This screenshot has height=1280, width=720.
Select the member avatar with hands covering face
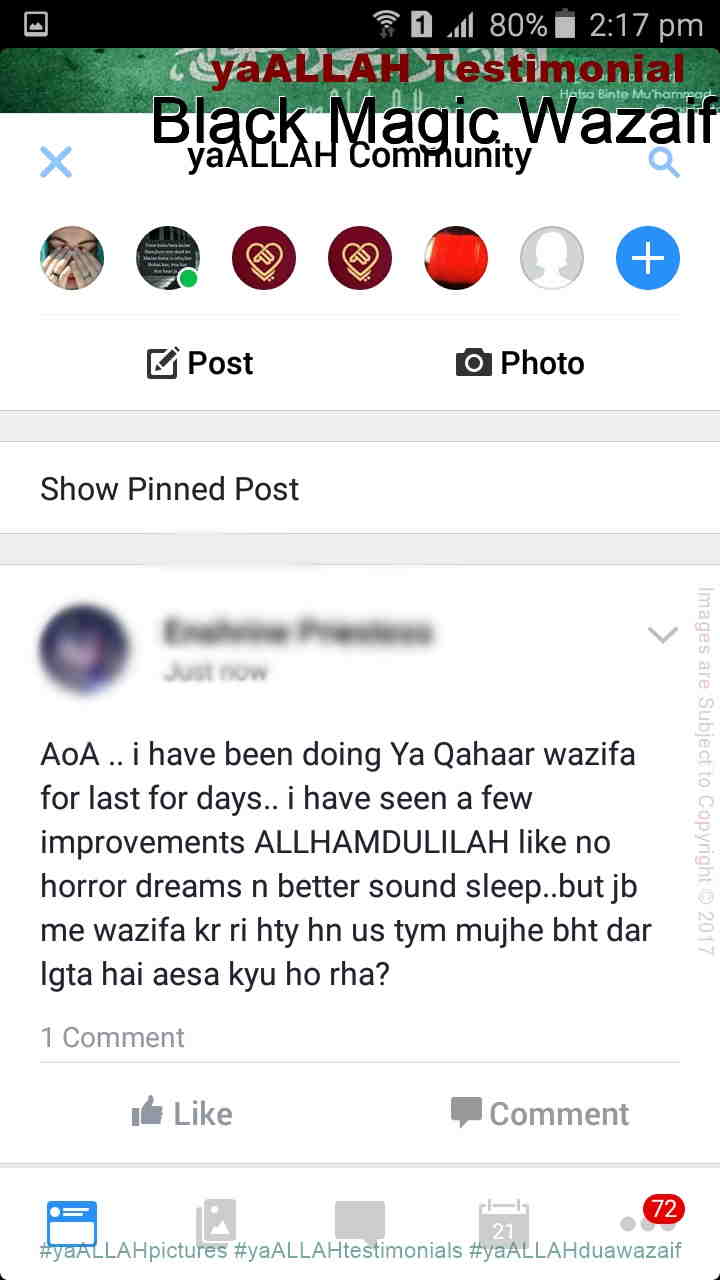(x=72, y=258)
